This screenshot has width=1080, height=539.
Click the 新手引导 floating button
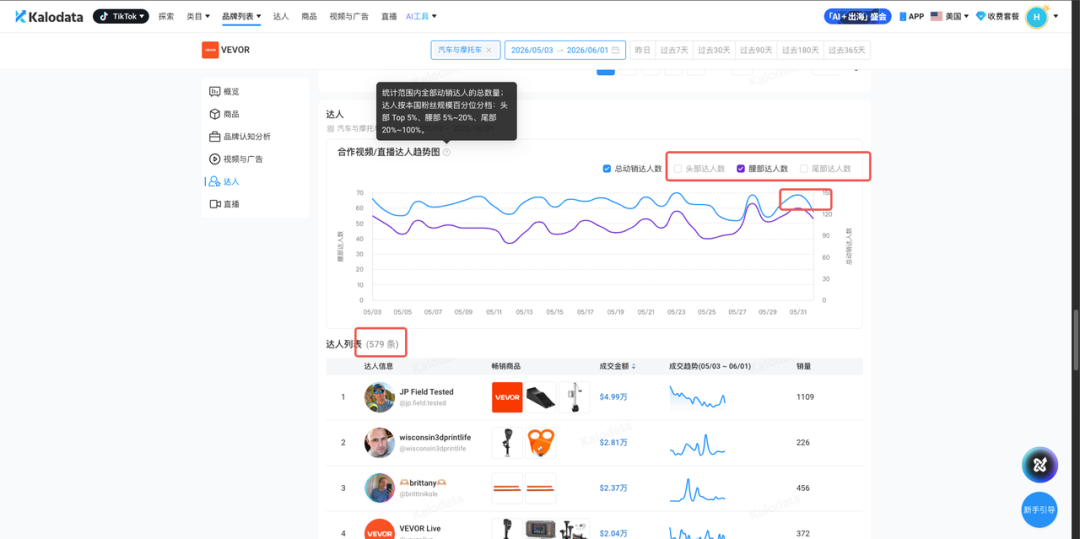1039,510
